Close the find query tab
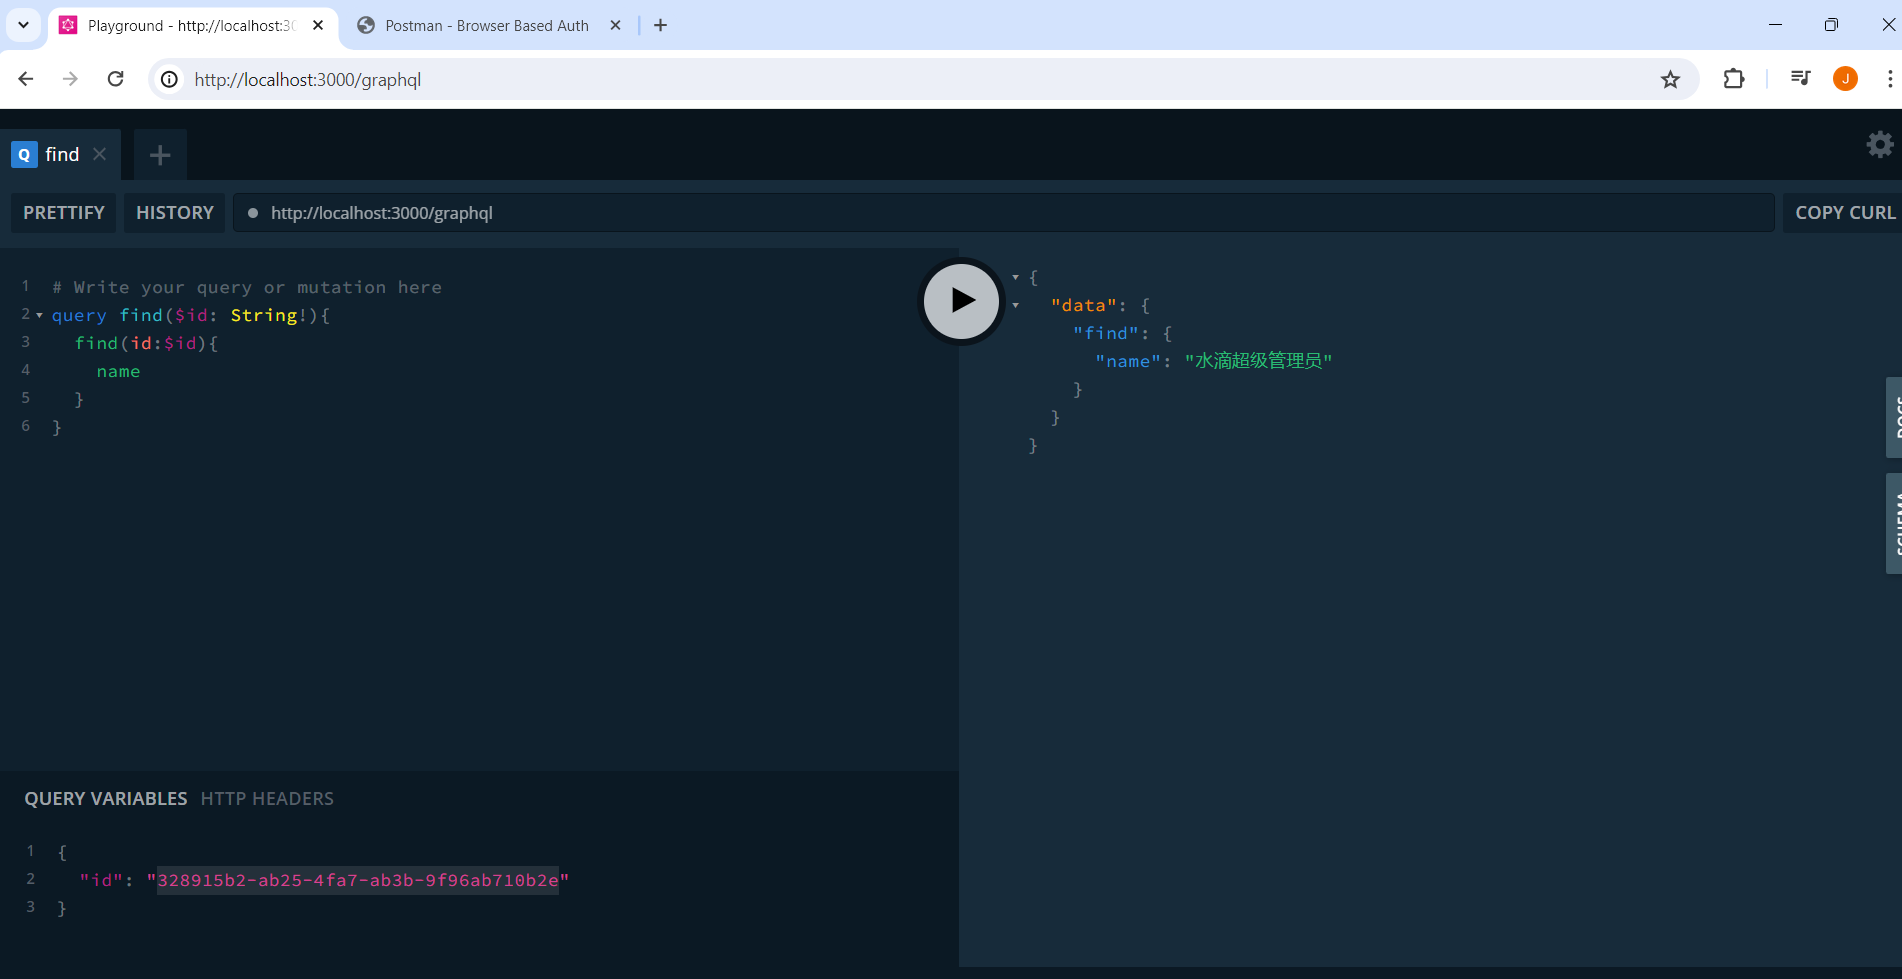The width and height of the screenshot is (1902, 979). [x=99, y=154]
